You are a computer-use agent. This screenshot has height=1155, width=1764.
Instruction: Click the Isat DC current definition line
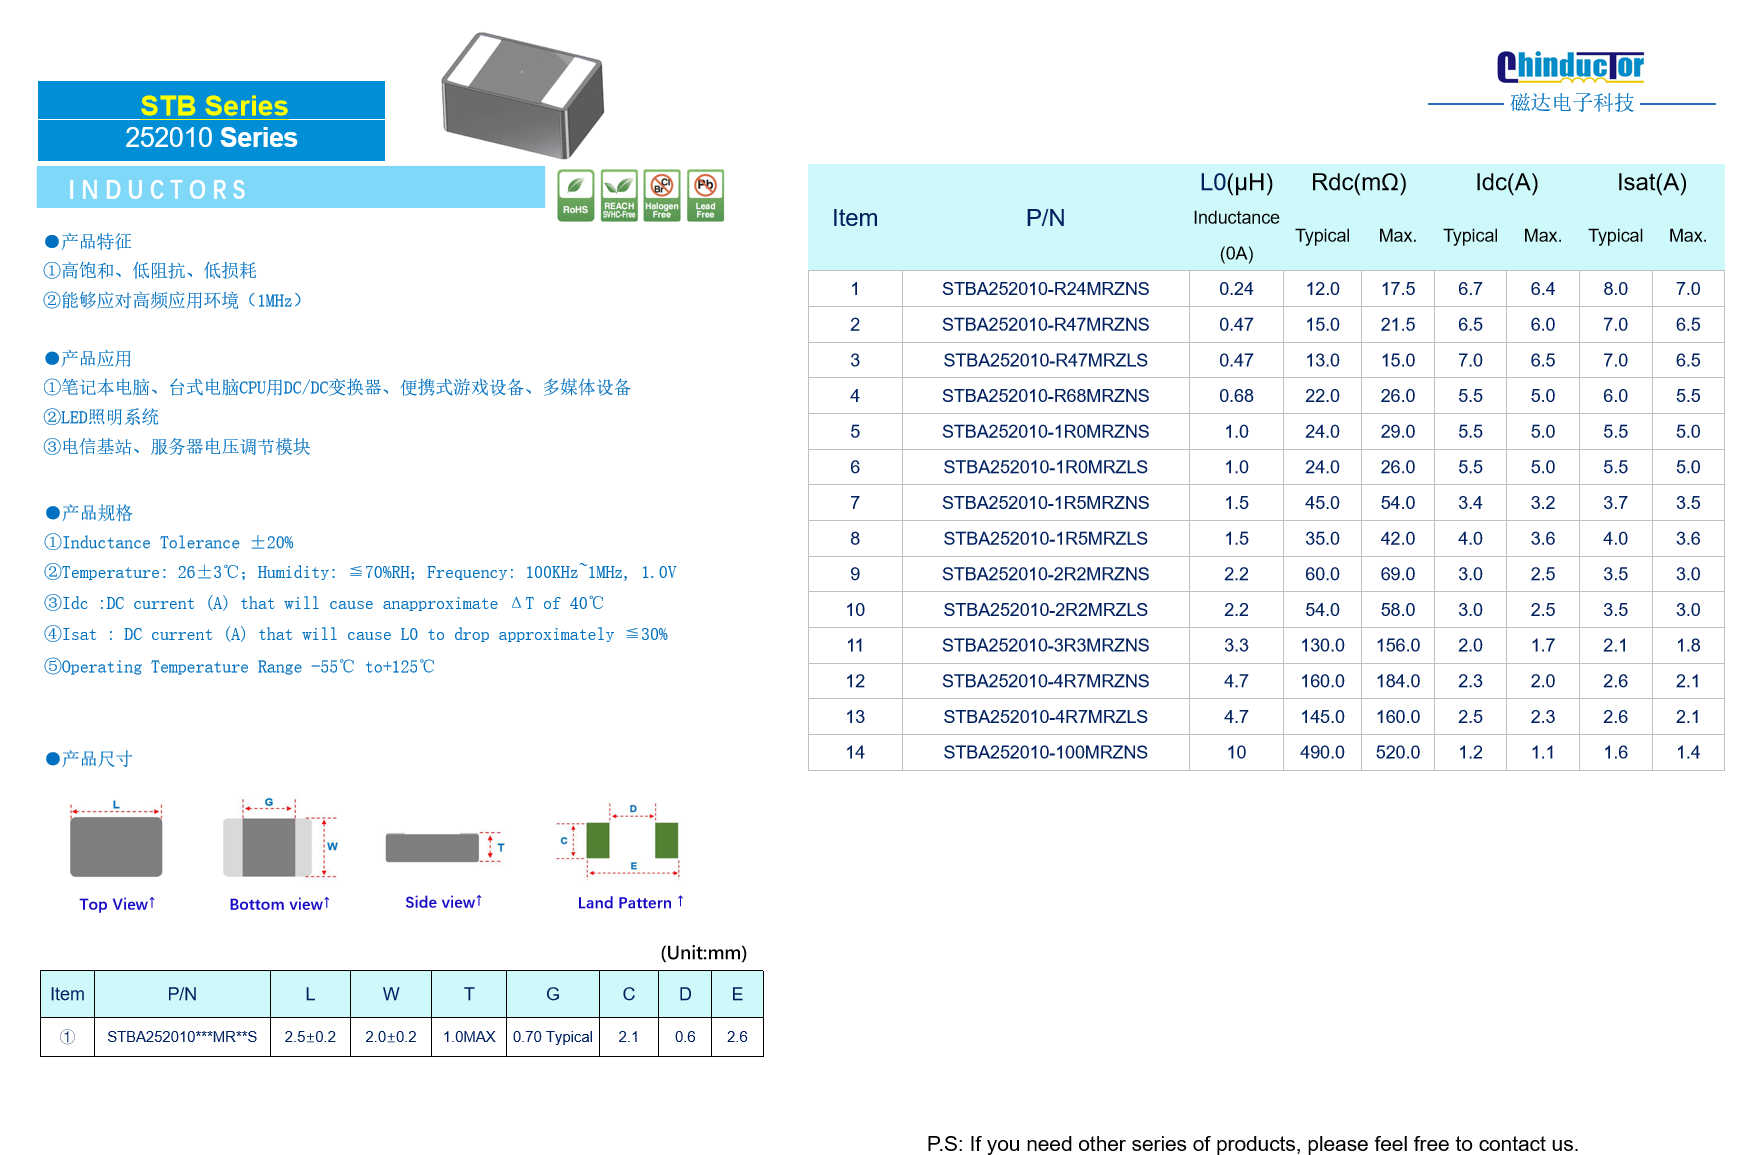click(355, 635)
